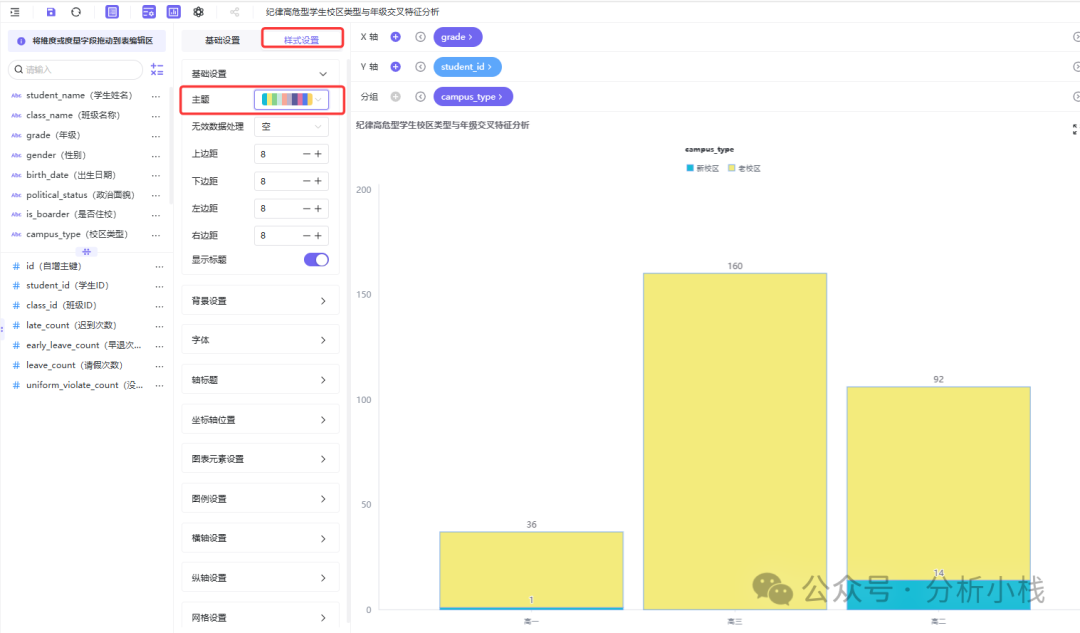Increase 下边距 with plus button
Image resolution: width=1080 pixels, height=633 pixels.
pyautogui.click(x=318, y=181)
